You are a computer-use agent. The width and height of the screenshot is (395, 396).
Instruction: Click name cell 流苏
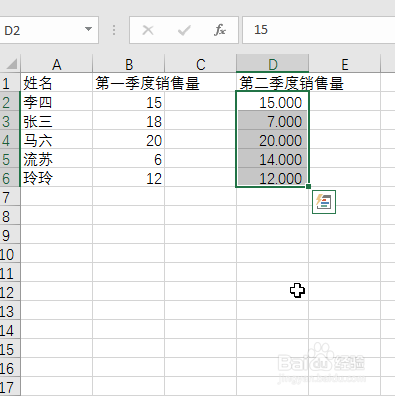56,159
